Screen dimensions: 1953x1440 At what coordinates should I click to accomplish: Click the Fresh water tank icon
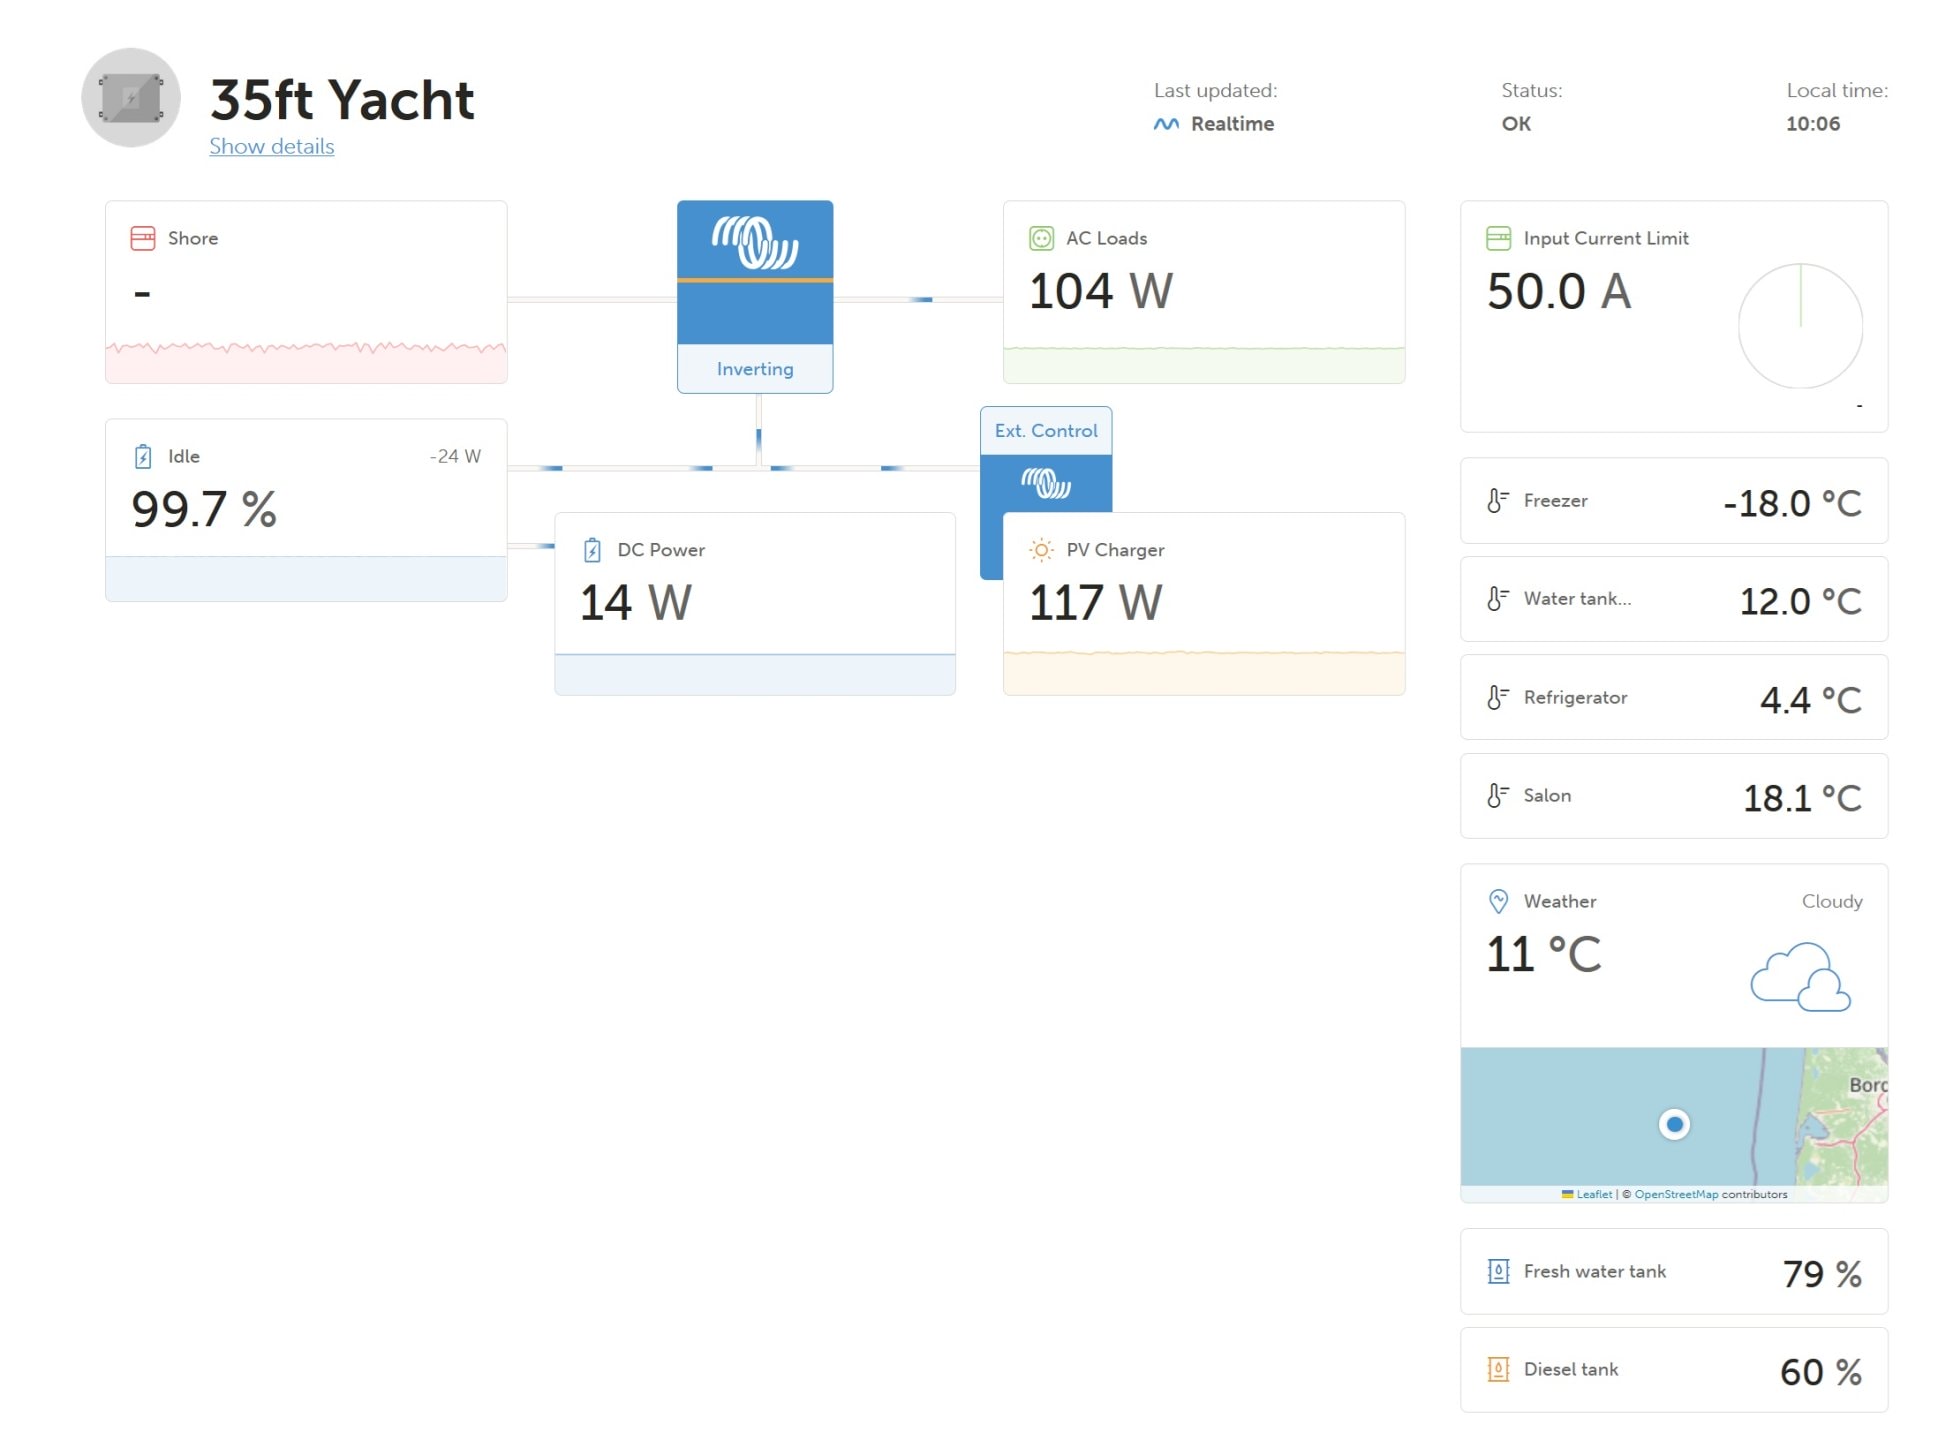pyautogui.click(x=1498, y=1271)
